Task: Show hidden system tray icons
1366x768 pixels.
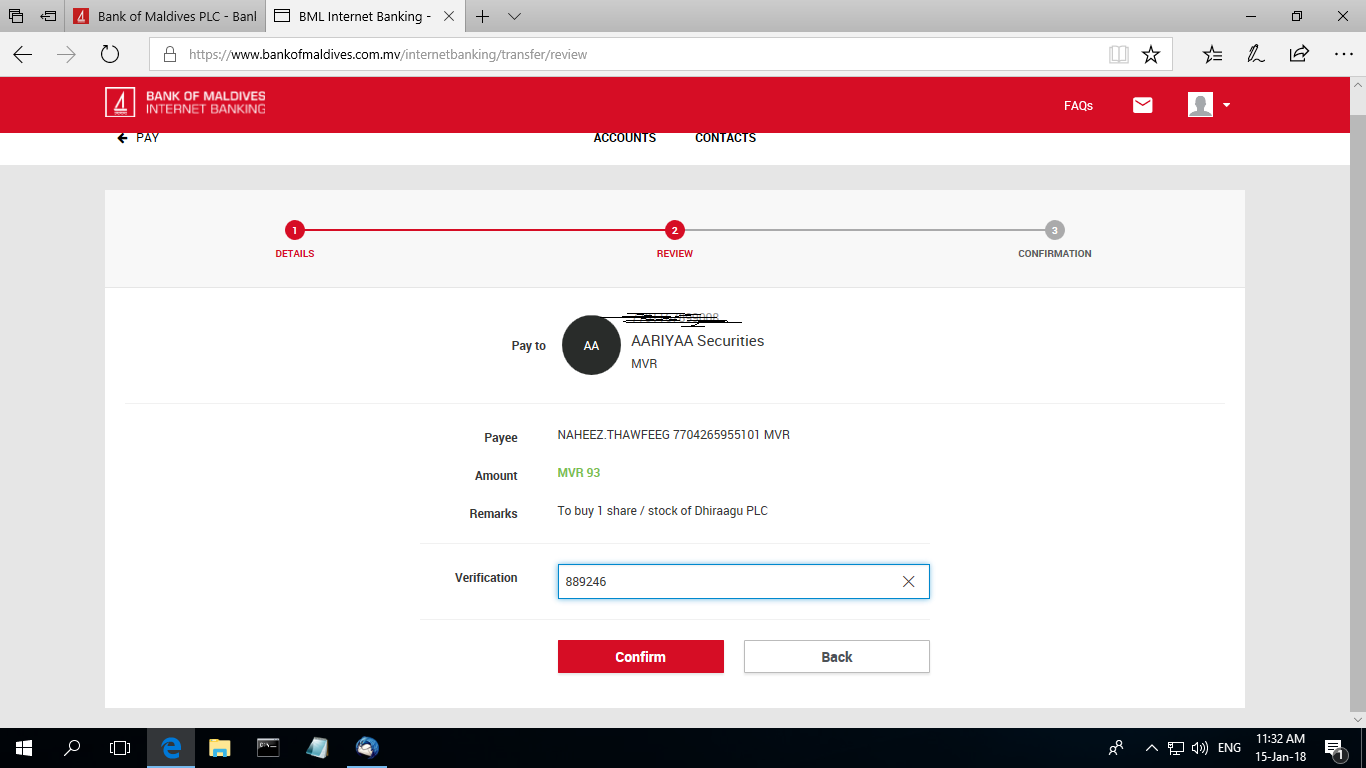Action: 1151,747
